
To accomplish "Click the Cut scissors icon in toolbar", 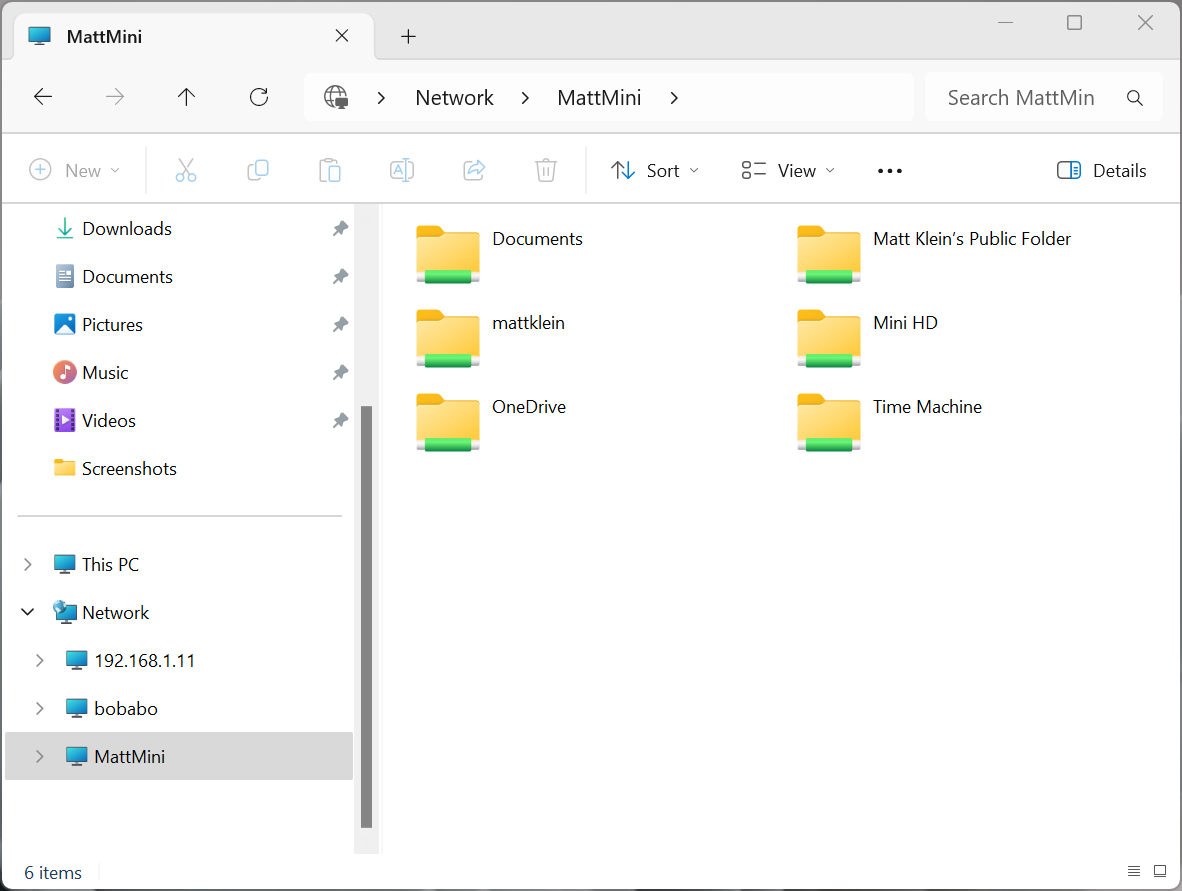I will click(x=186, y=170).
